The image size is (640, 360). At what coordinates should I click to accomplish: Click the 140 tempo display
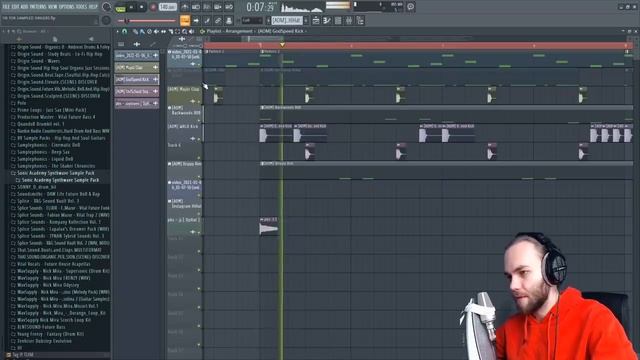pos(167,7)
